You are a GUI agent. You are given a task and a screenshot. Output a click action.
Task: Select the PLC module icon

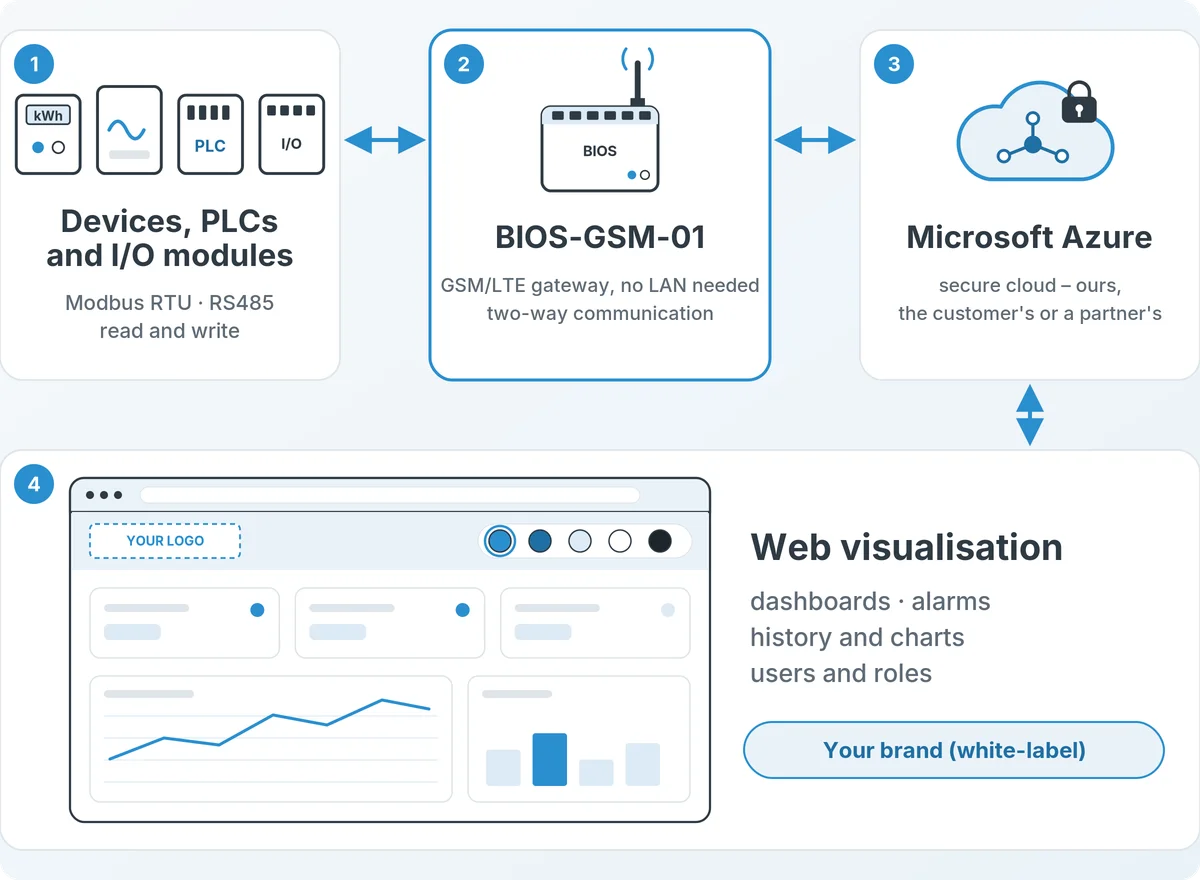(x=210, y=134)
